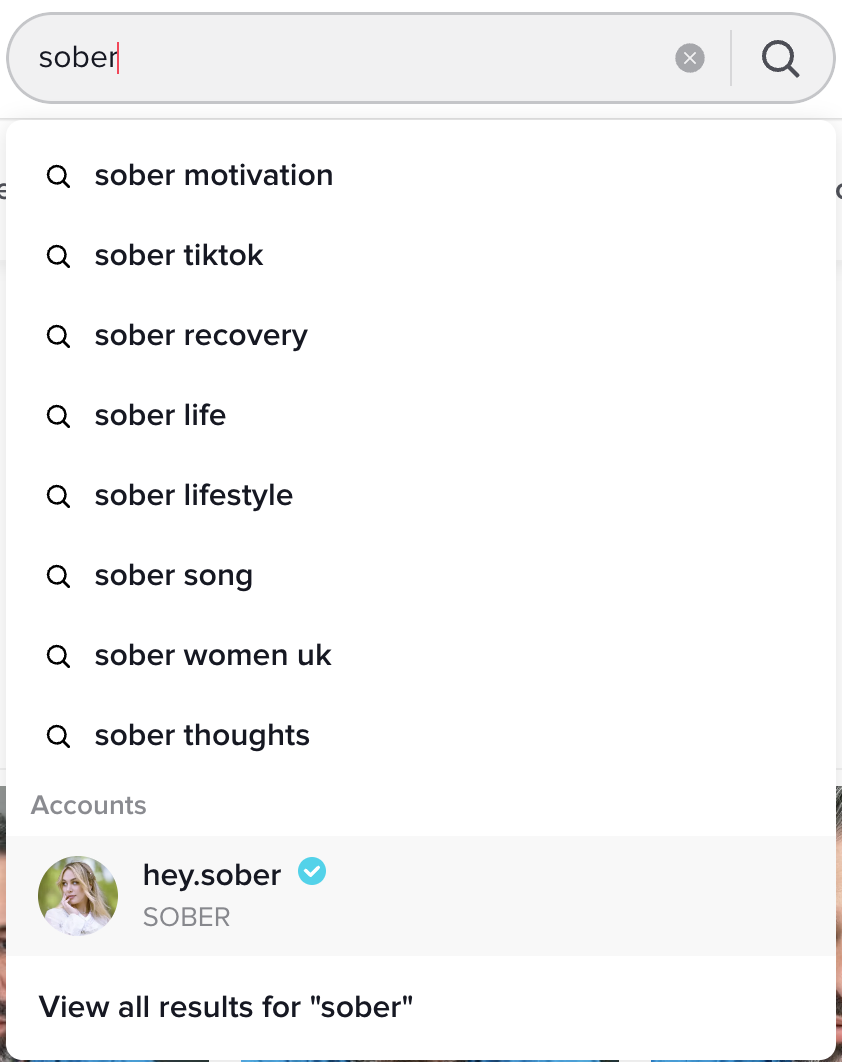Image resolution: width=842 pixels, height=1062 pixels.
Task: Select the "sober life" suggestion
Action: [x=160, y=415]
